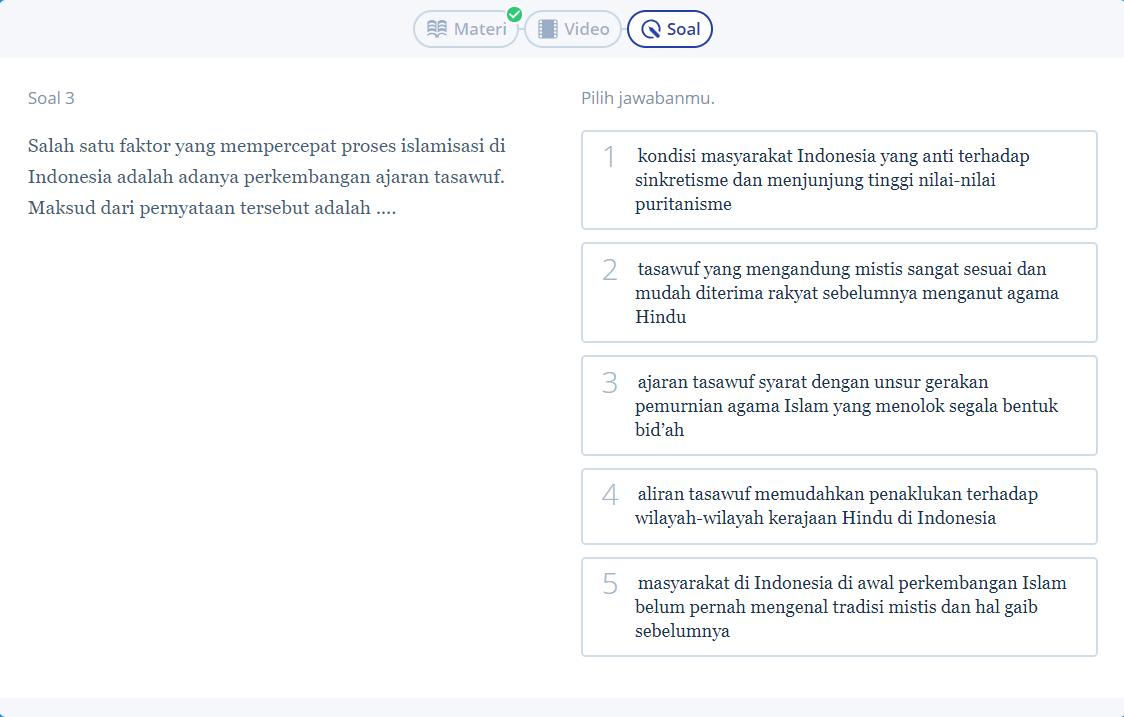Open the Video tab label
Image resolution: width=1124 pixels, height=717 pixels.
[x=586, y=29]
